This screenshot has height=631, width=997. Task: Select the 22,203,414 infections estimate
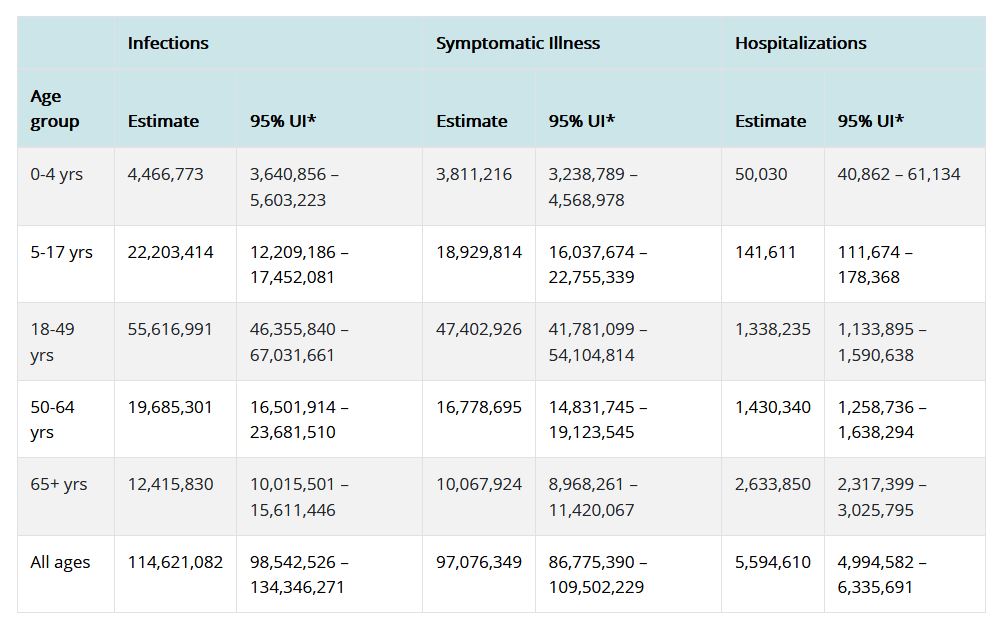[x=170, y=252]
